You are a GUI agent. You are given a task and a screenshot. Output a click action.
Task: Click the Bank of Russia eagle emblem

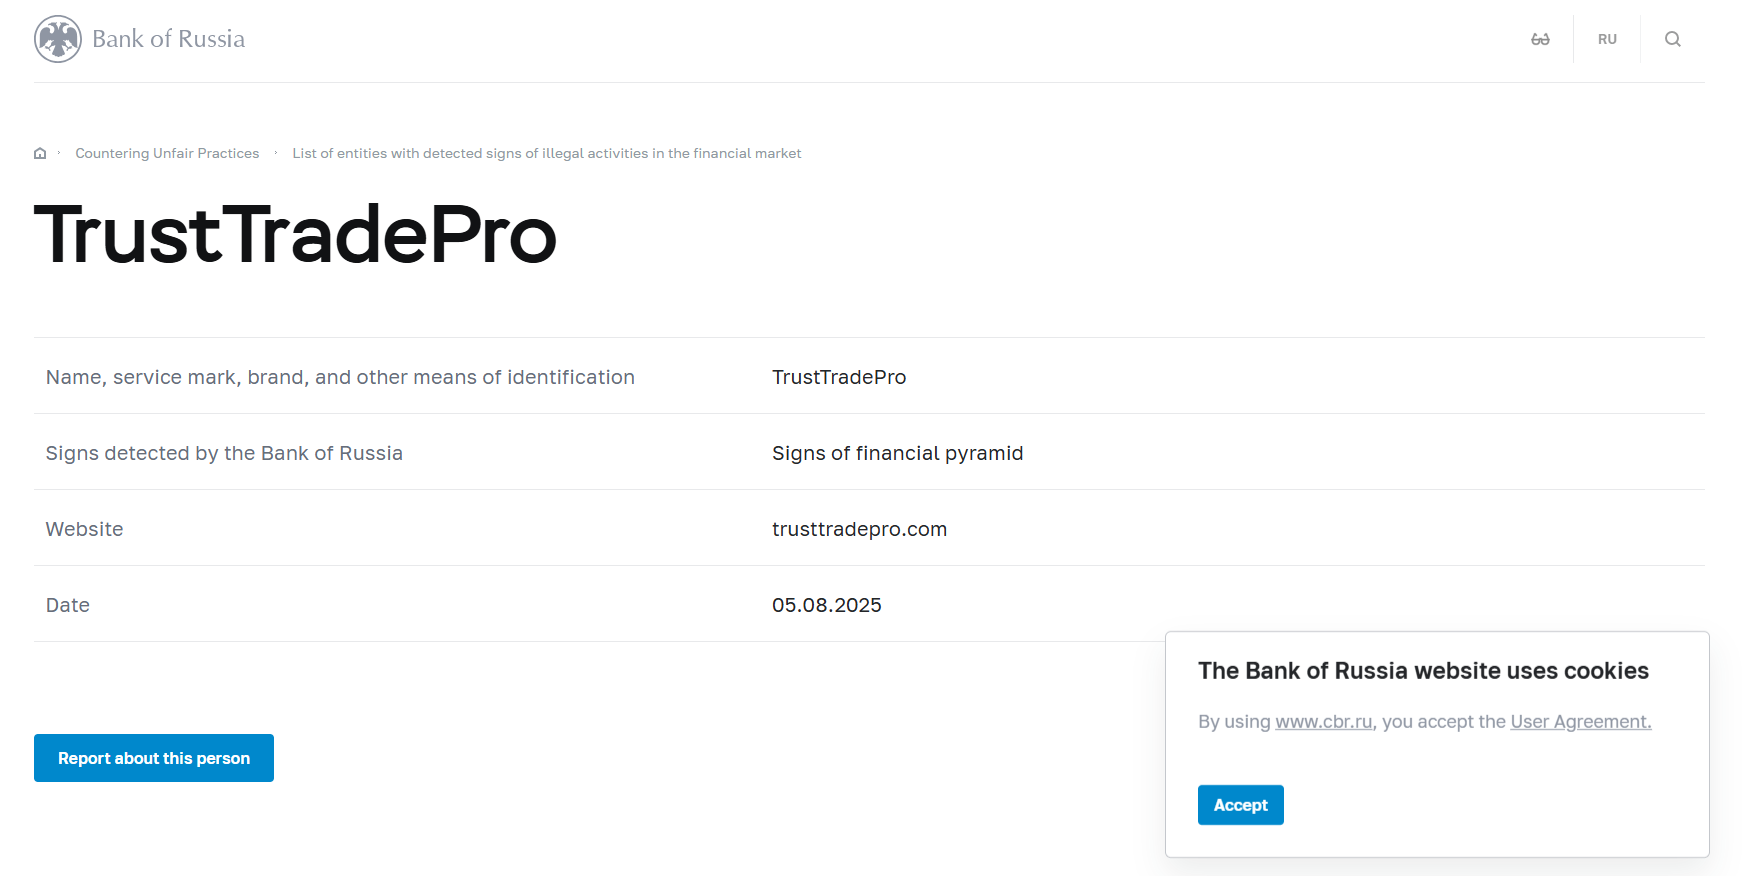click(x=58, y=39)
